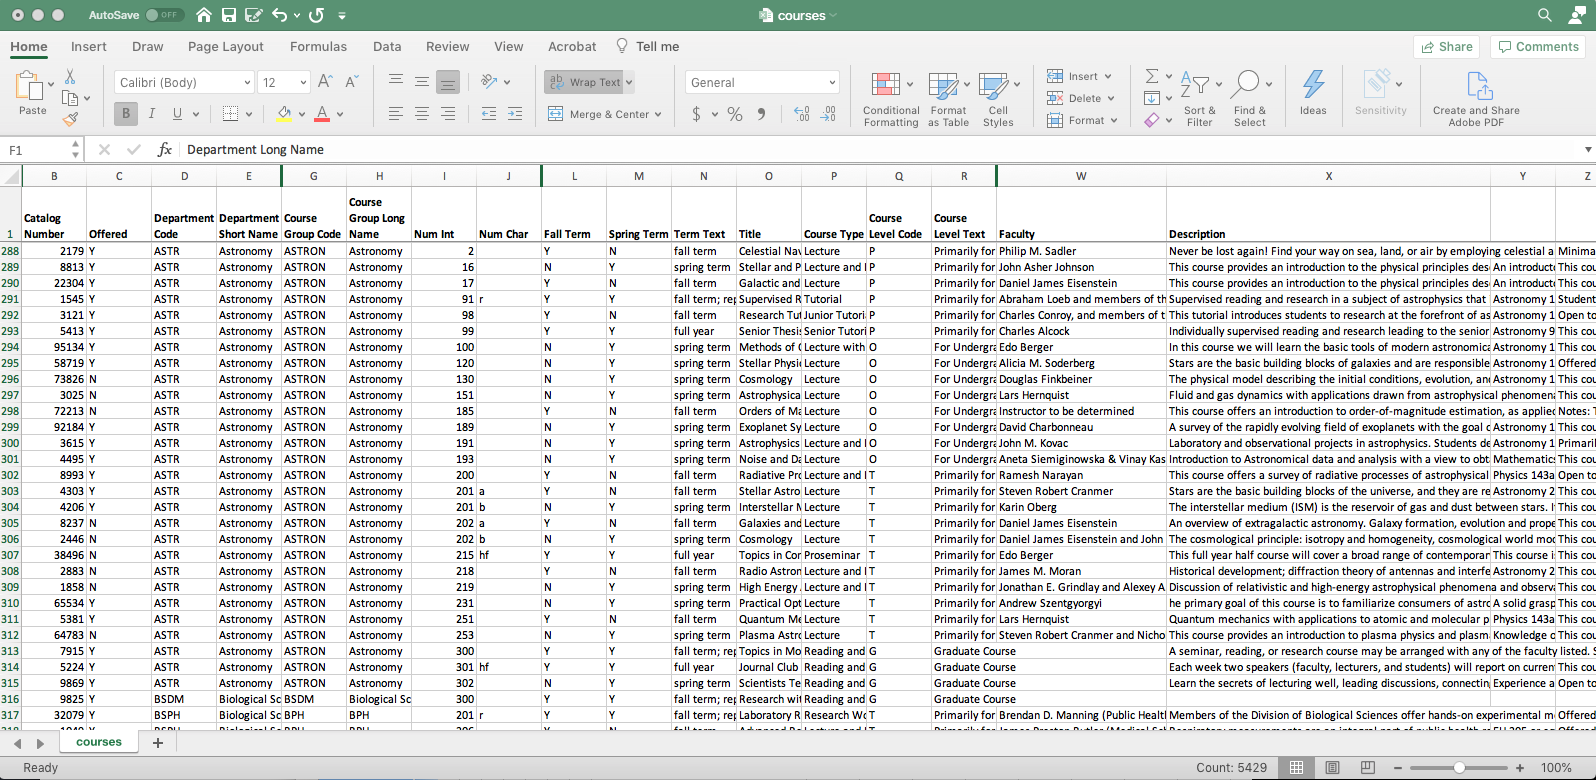The width and height of the screenshot is (1596, 780).
Task: Click the formula bar text field
Action: 880,150
